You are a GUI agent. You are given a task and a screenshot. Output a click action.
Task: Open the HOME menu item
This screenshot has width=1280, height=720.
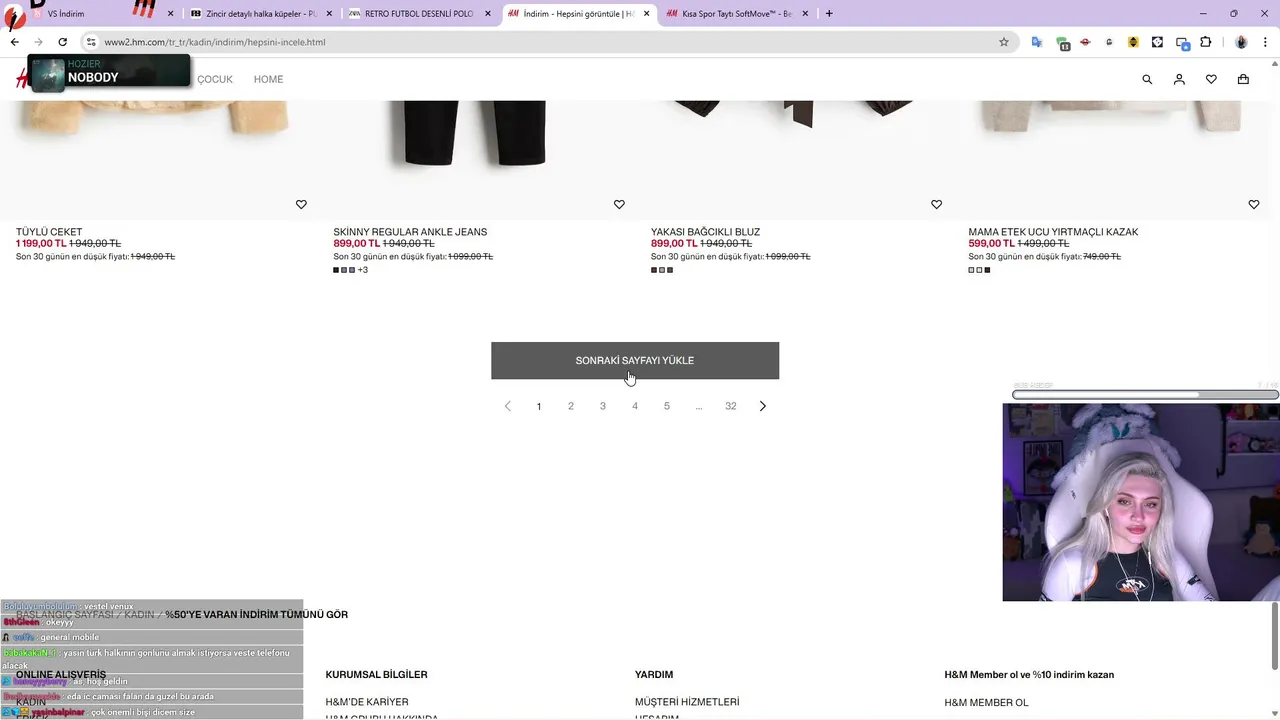(x=268, y=79)
